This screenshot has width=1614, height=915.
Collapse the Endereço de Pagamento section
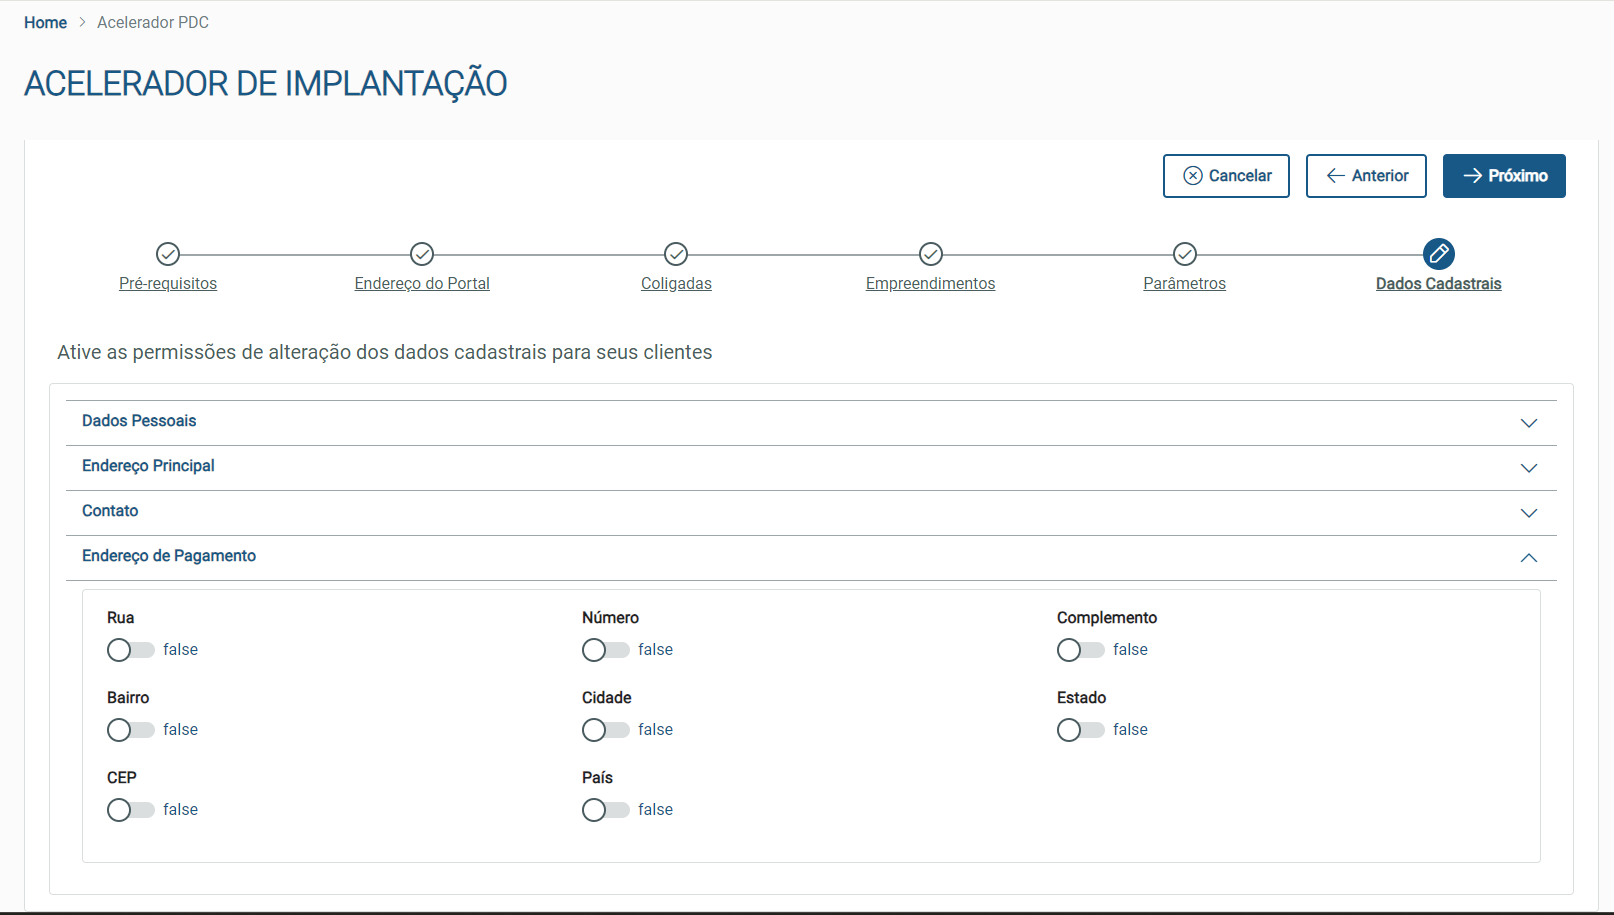[1528, 558]
